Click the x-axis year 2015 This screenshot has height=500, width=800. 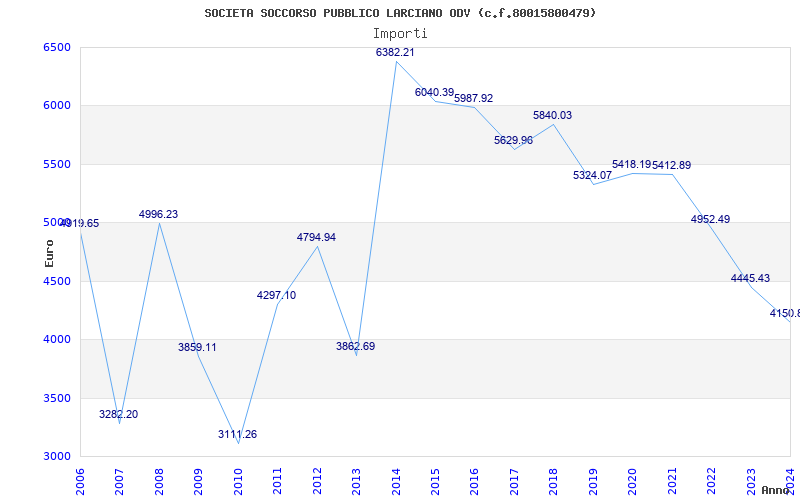[x=435, y=481]
